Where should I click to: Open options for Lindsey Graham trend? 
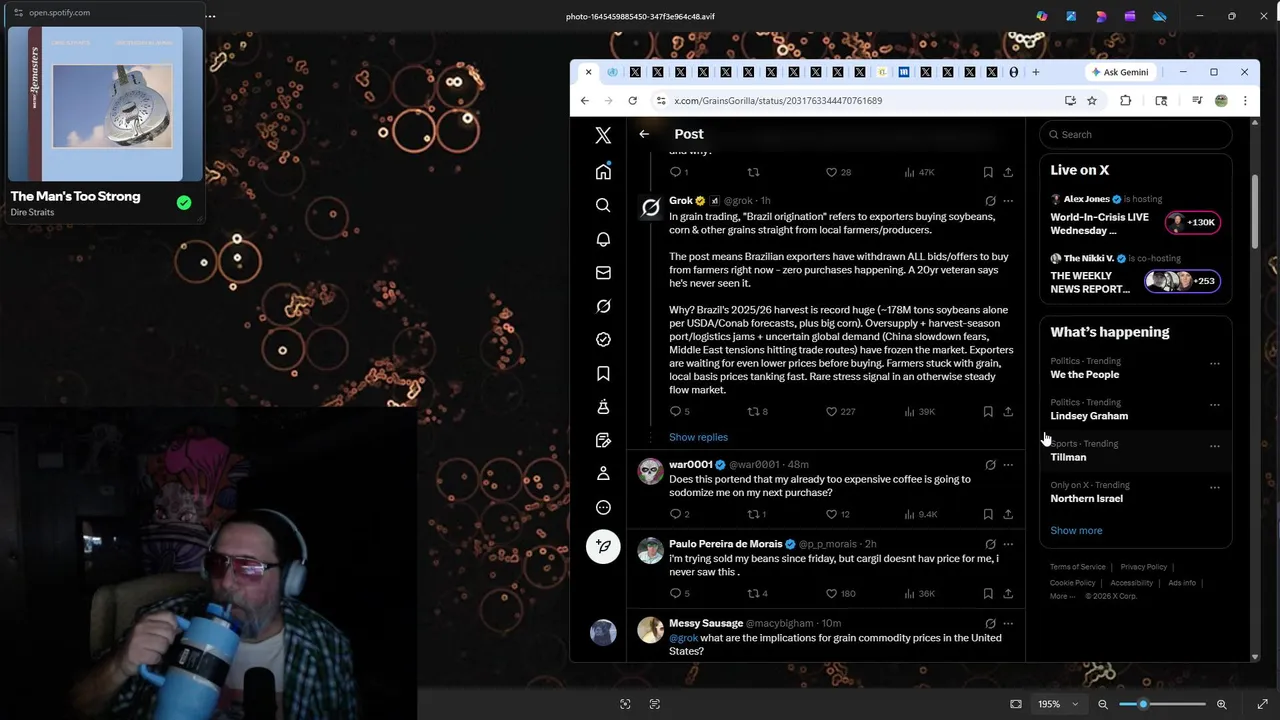(1215, 405)
